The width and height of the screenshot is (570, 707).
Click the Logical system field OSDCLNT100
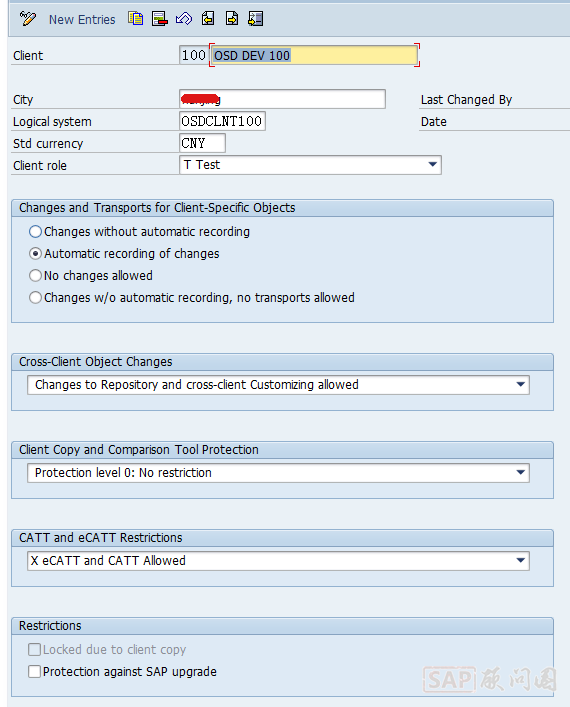[222, 121]
